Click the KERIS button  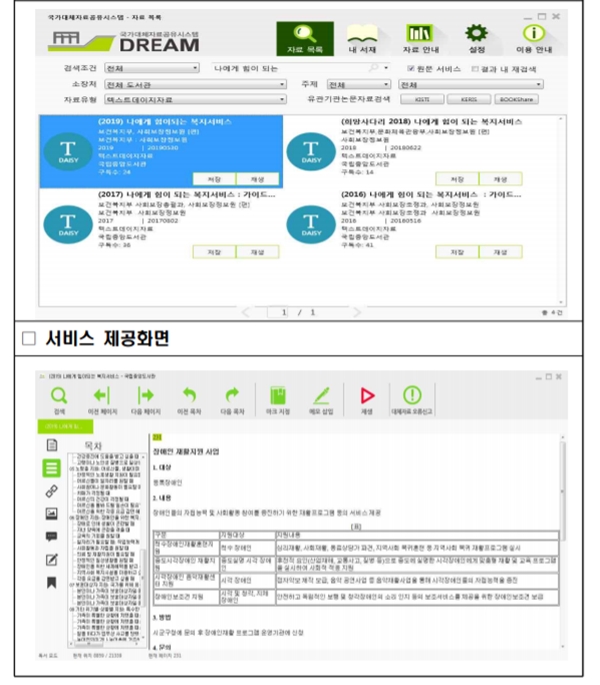tap(469, 100)
